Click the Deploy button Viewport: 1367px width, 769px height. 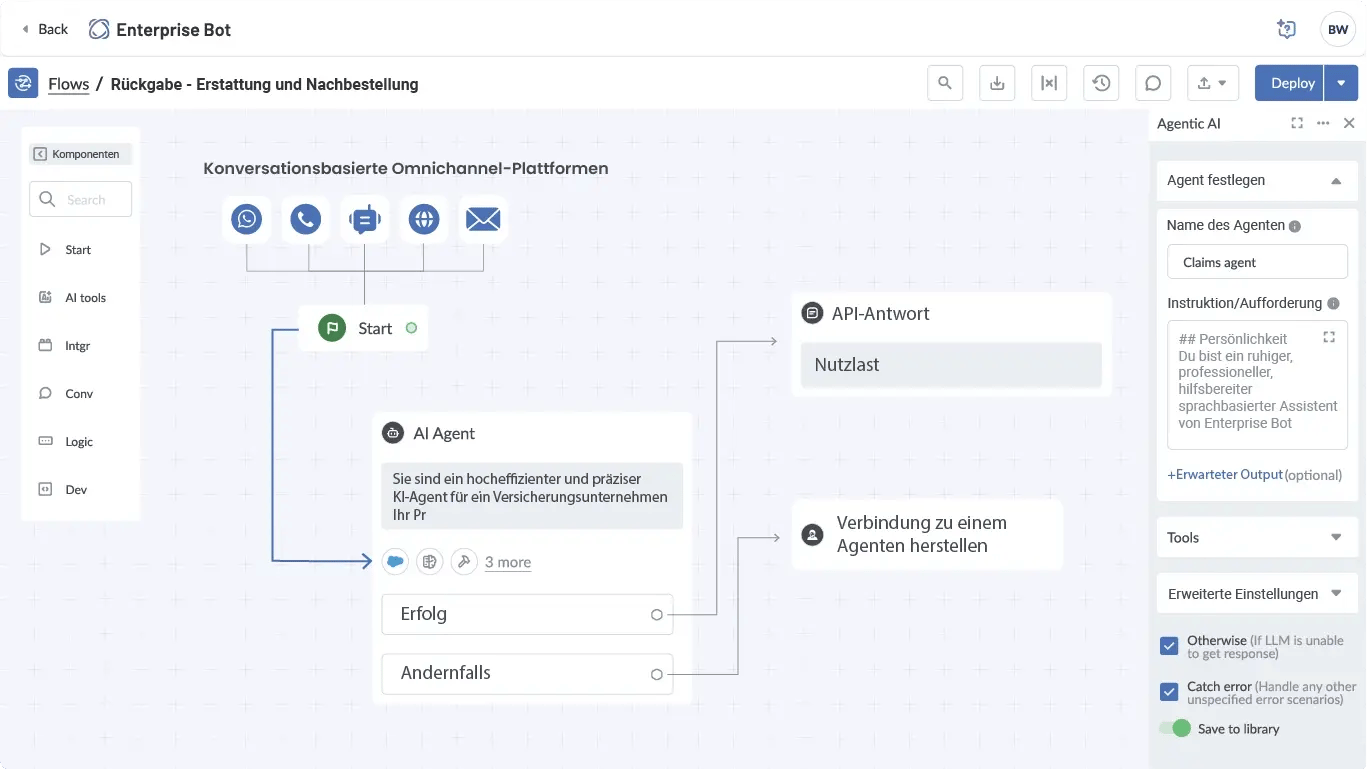pos(1292,84)
